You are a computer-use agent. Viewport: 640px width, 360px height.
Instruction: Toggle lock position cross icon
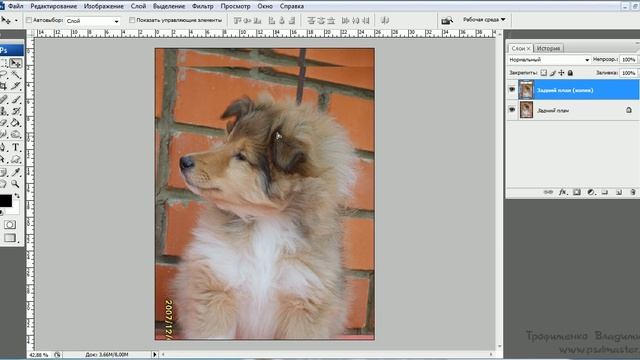click(x=562, y=73)
